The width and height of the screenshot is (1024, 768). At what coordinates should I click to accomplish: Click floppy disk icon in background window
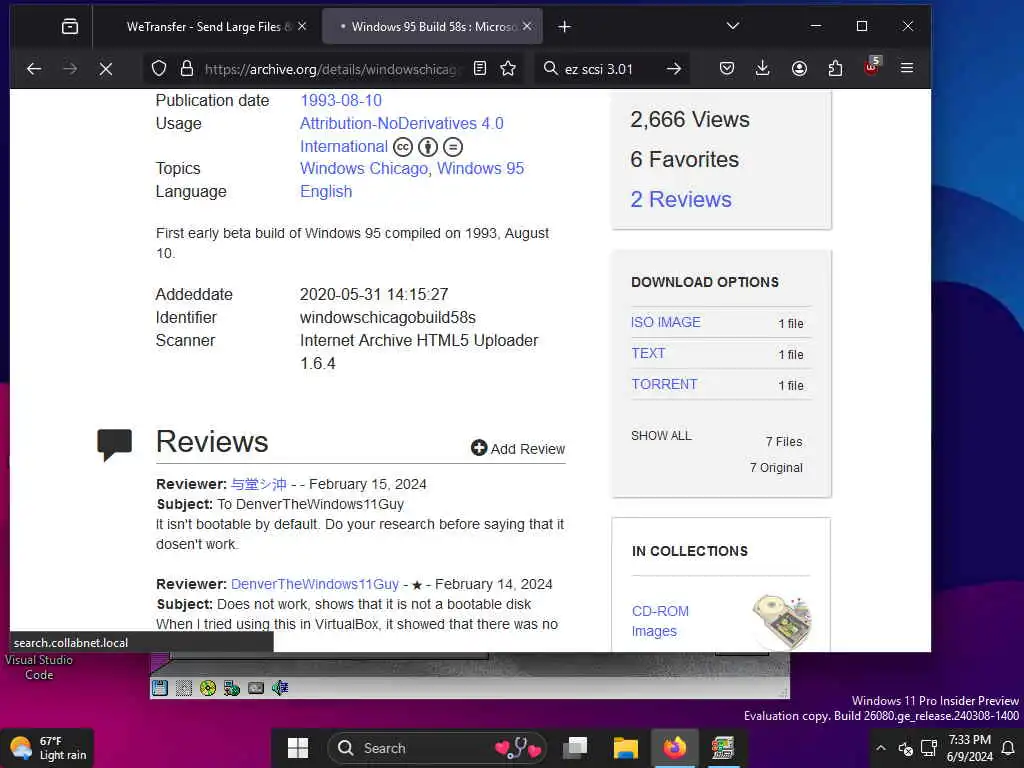pyautogui.click(x=160, y=688)
